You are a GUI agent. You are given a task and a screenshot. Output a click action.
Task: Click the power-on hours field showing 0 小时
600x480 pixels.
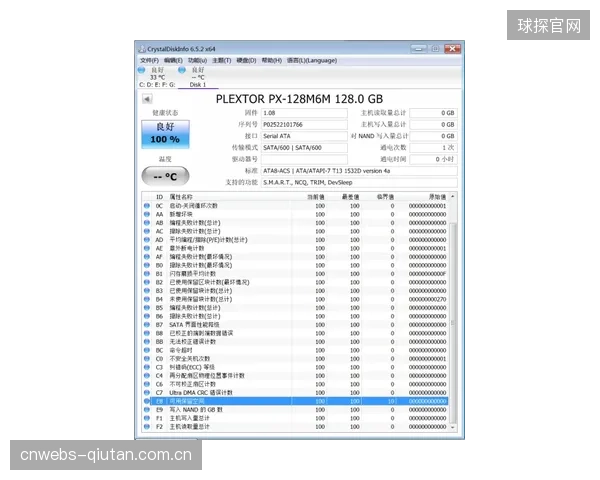tap(434, 159)
